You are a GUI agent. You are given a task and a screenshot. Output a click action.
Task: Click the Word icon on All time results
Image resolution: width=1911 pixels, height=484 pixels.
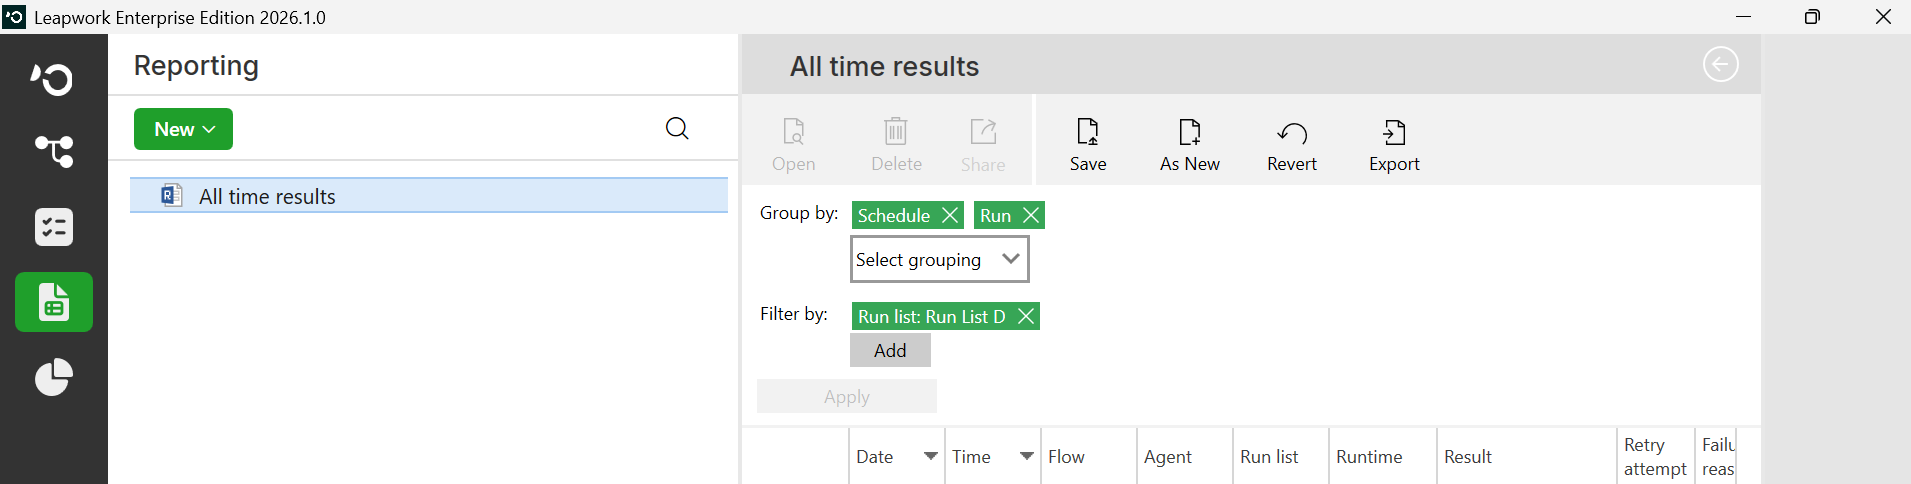pyautogui.click(x=172, y=195)
